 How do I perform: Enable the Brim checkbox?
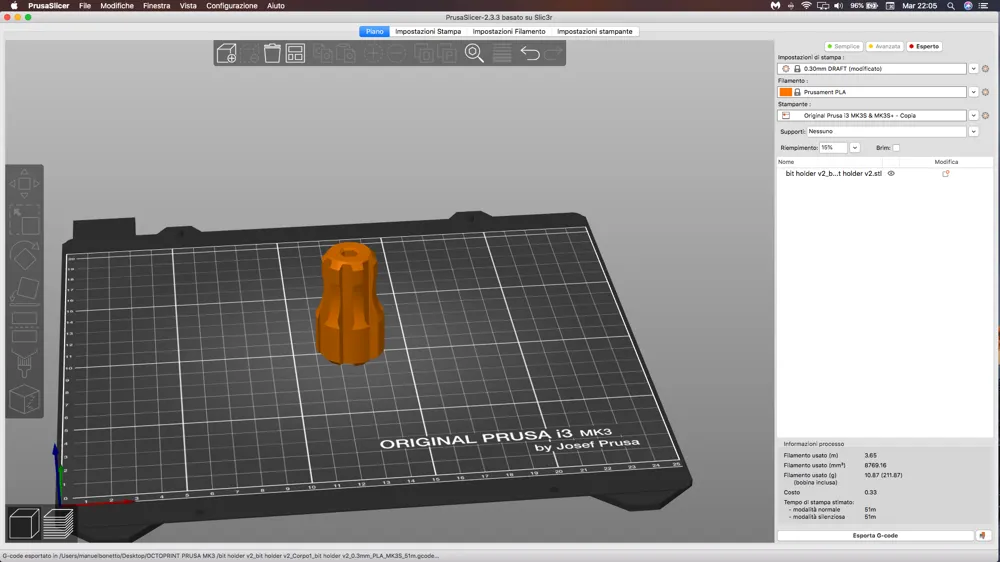click(896, 148)
